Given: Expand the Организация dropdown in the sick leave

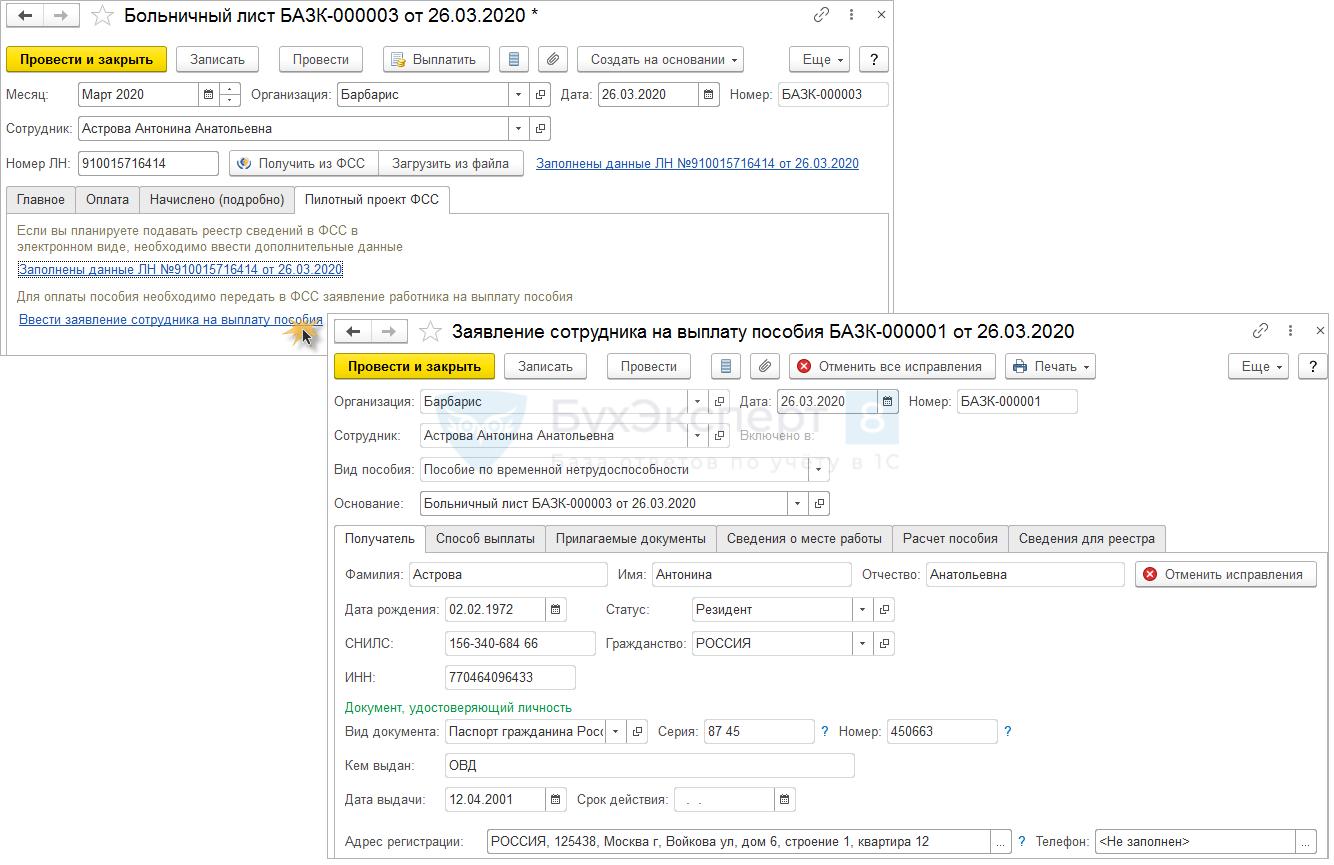Looking at the screenshot, I should pos(518,95).
